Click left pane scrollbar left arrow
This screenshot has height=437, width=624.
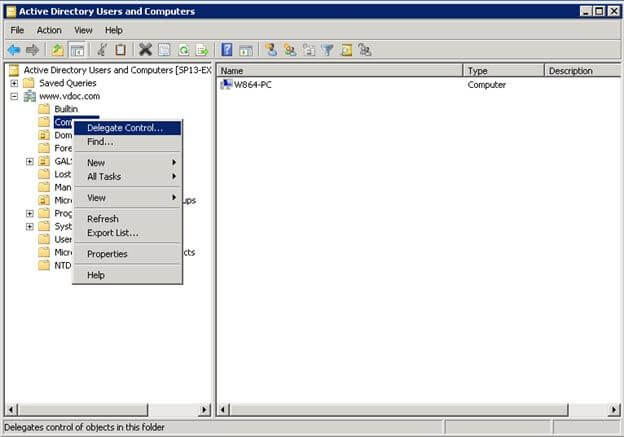11,410
